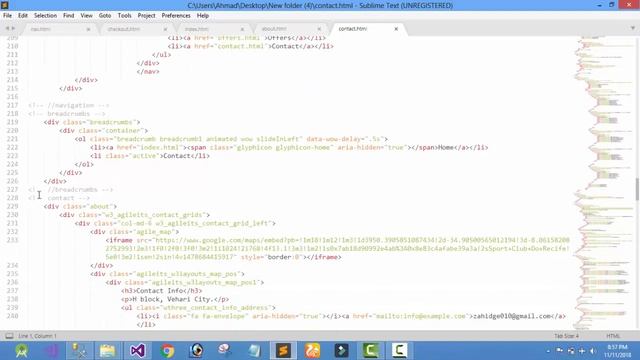Open Android Studio from taskbar

21,351
